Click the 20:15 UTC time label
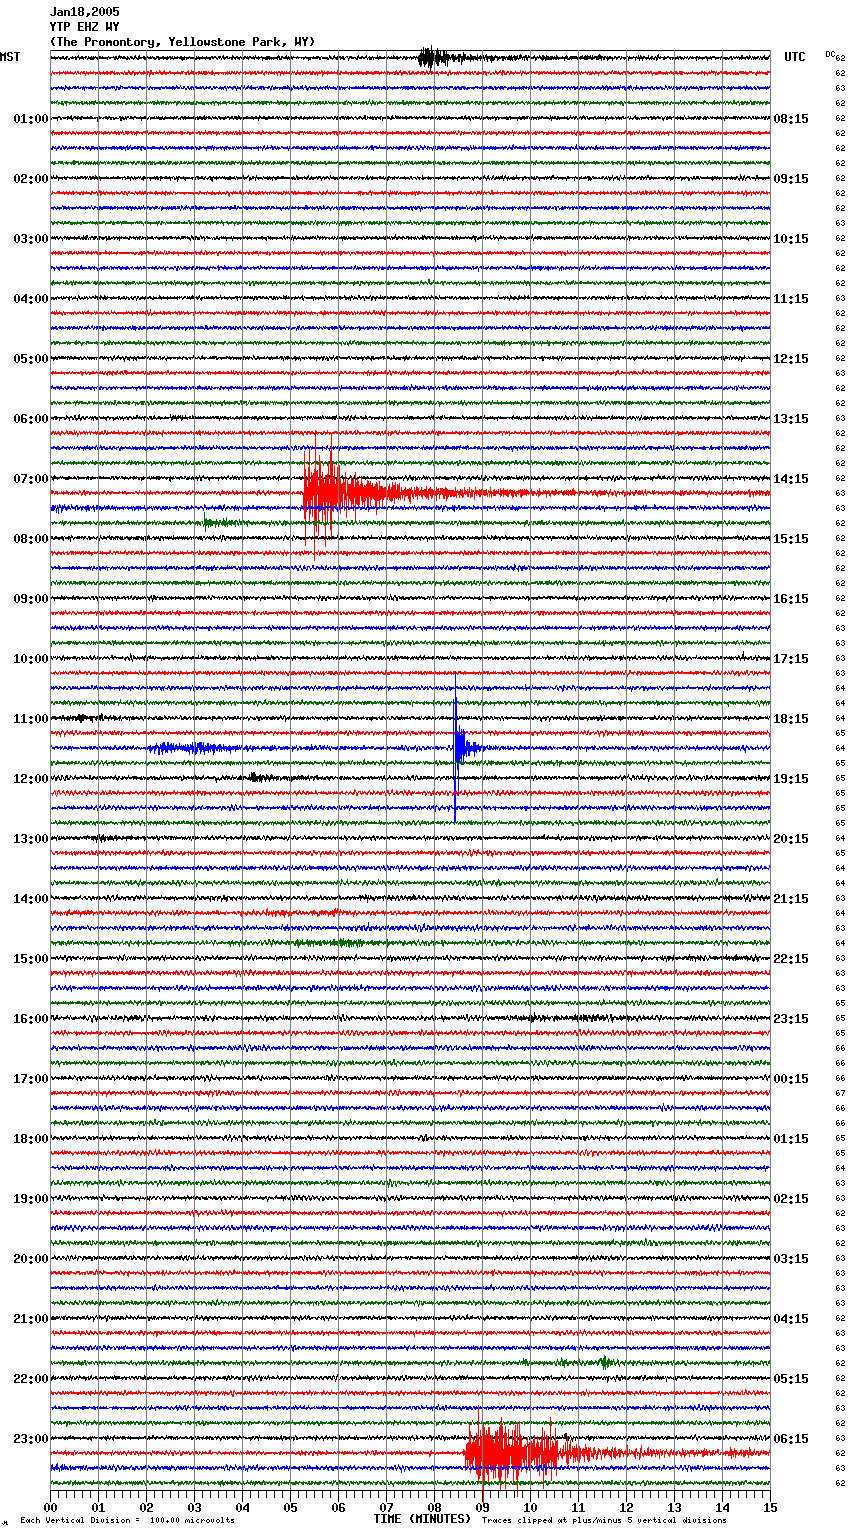The width and height of the screenshot is (850, 1534). [791, 839]
